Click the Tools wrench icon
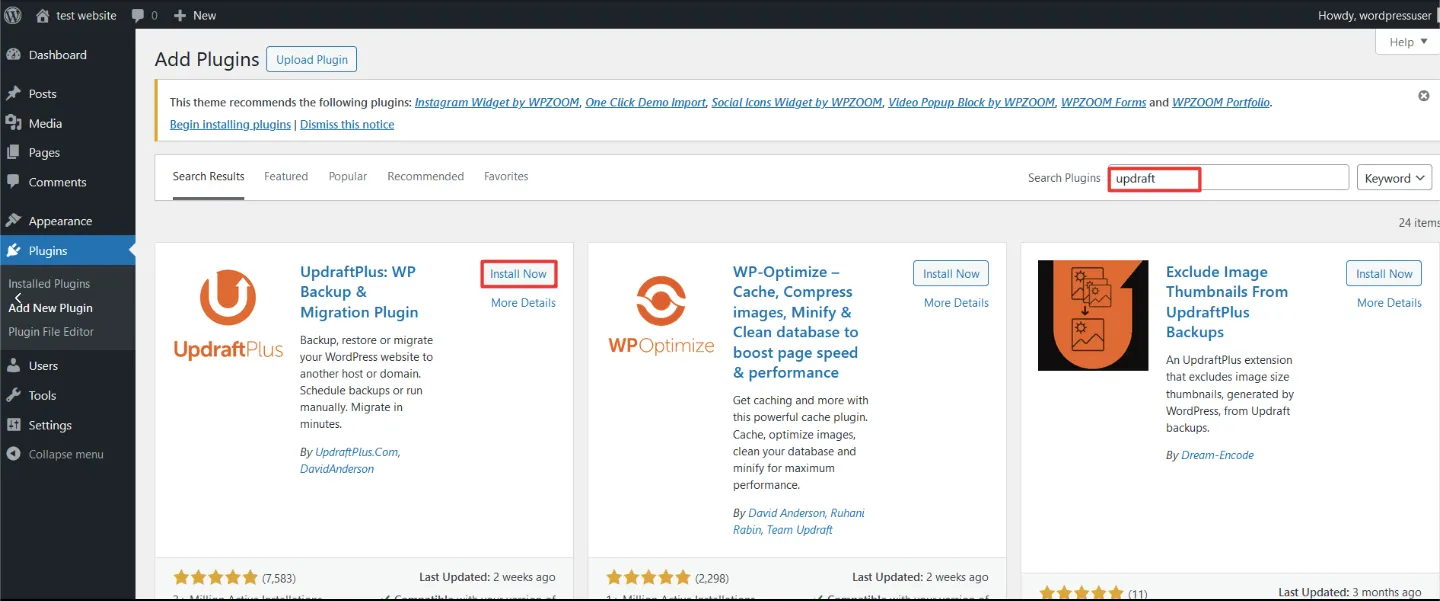The image size is (1440, 601). (13, 395)
